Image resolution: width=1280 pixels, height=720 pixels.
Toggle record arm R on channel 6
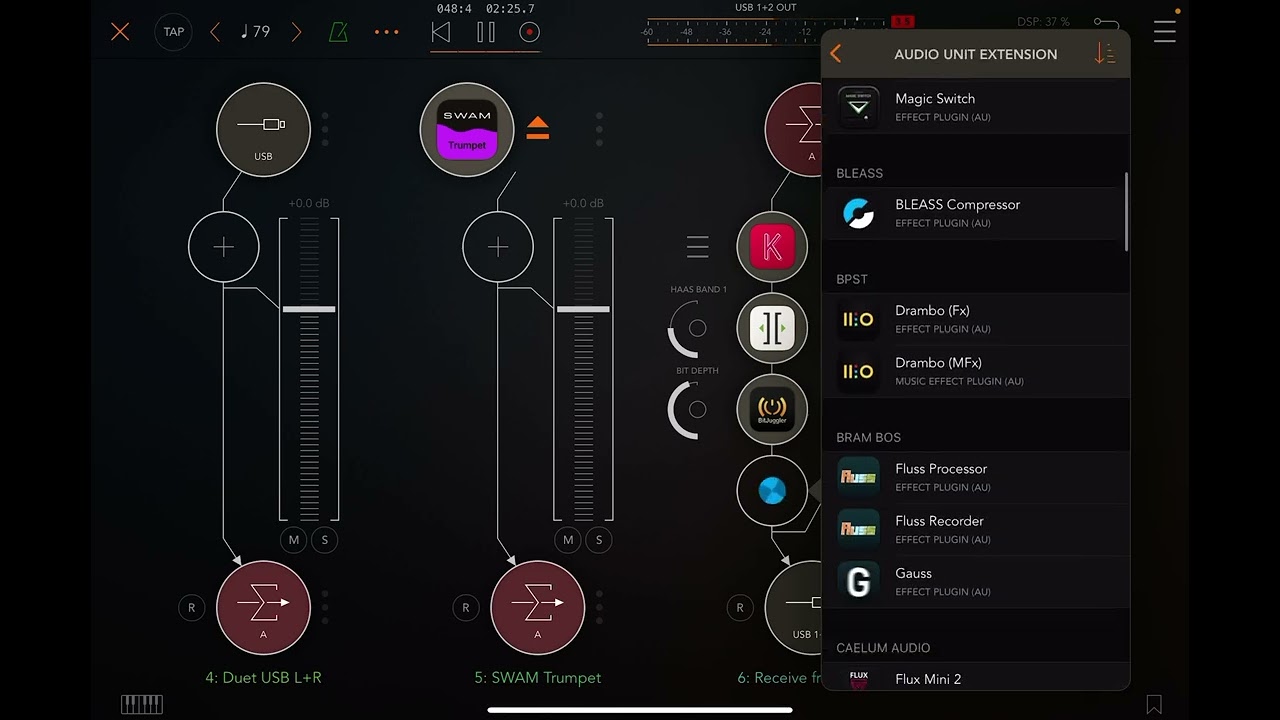tap(740, 607)
